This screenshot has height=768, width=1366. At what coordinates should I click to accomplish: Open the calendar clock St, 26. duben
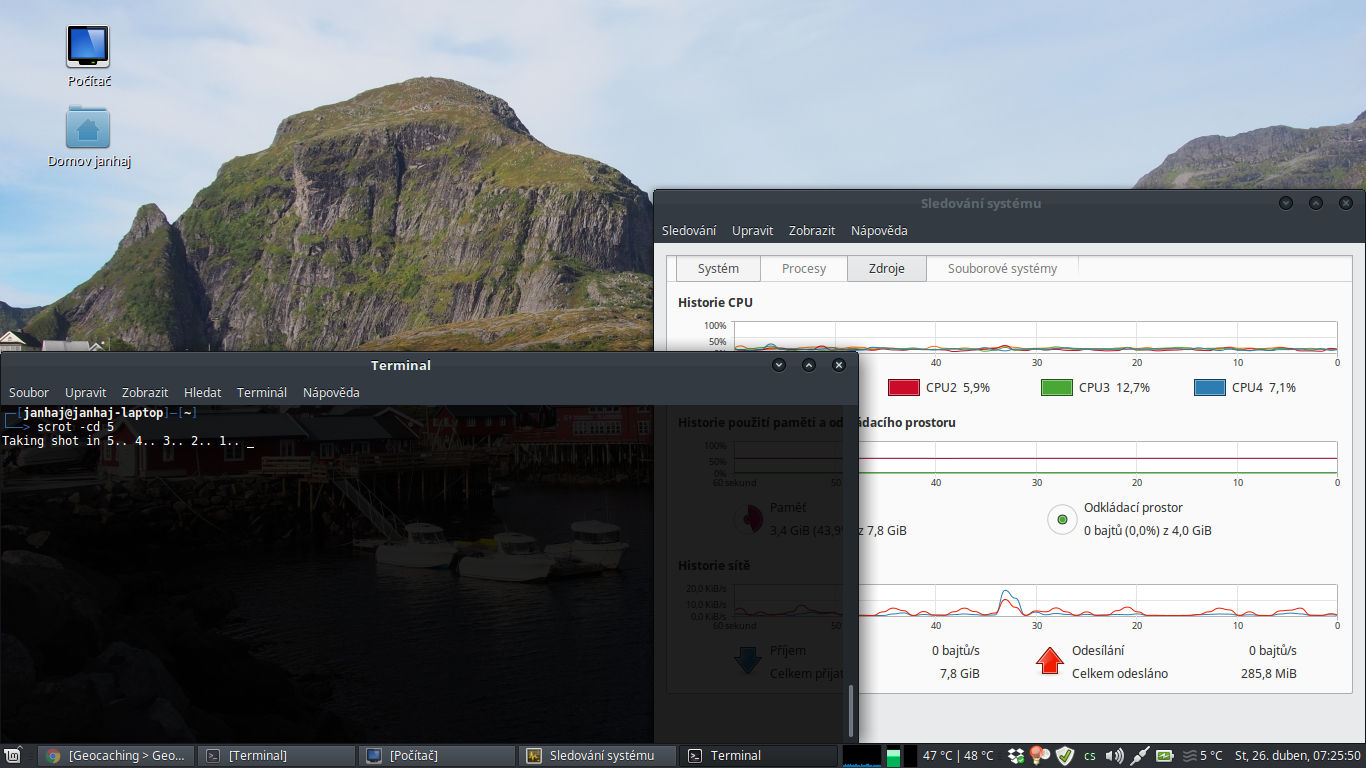(x=1298, y=755)
